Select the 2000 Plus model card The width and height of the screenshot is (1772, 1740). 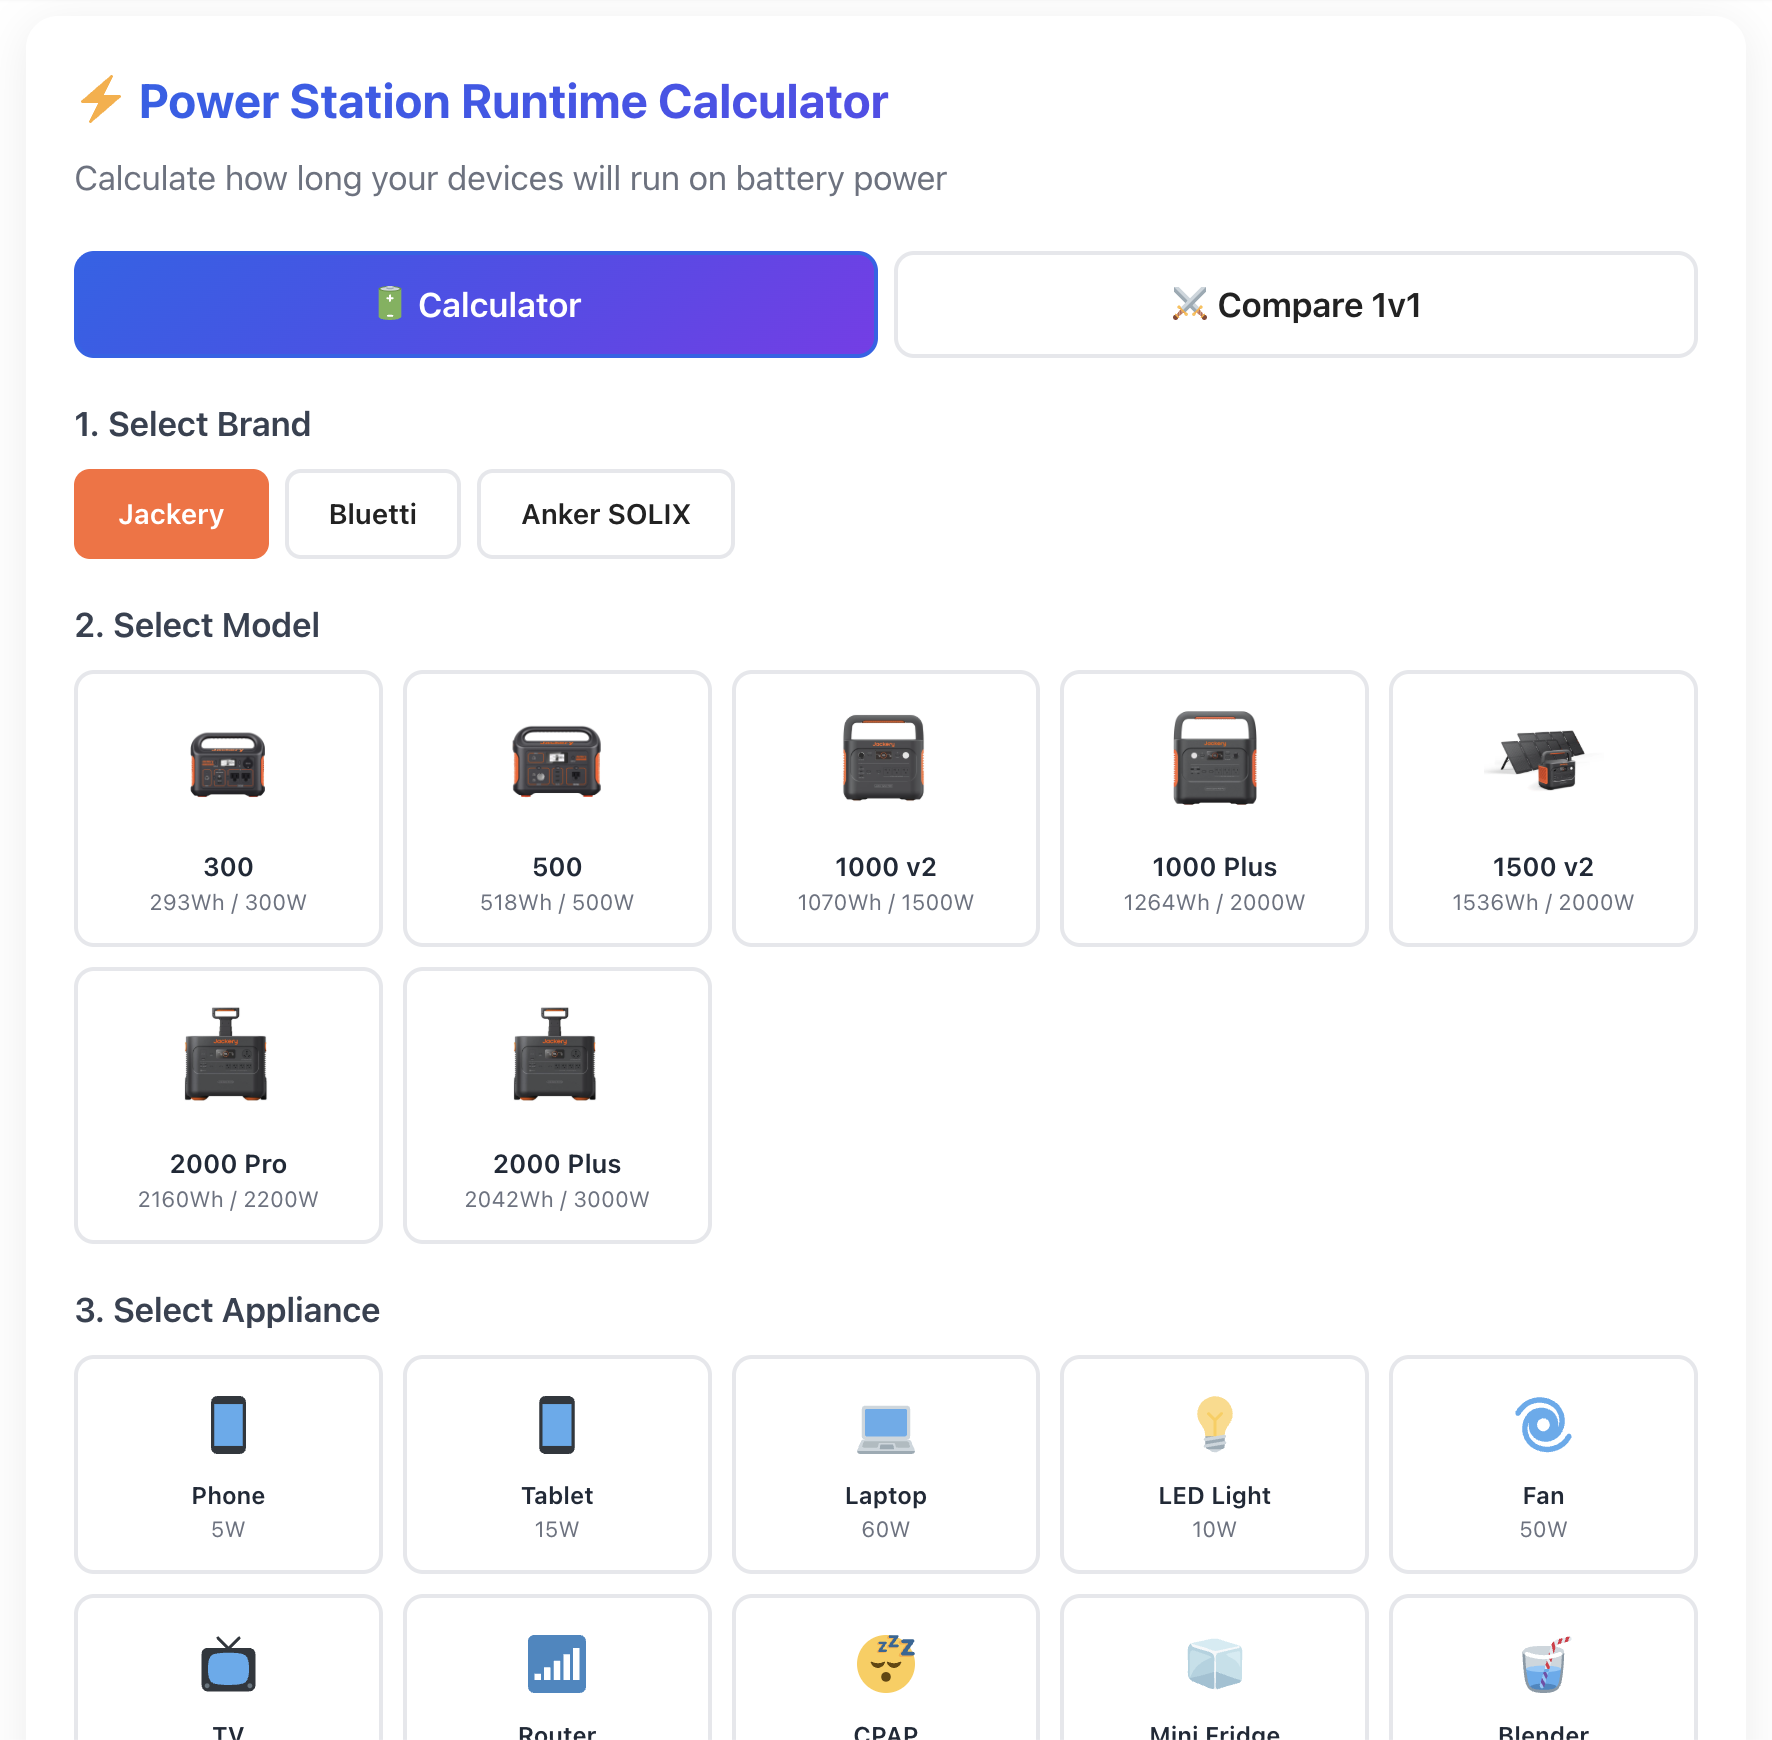click(556, 1105)
